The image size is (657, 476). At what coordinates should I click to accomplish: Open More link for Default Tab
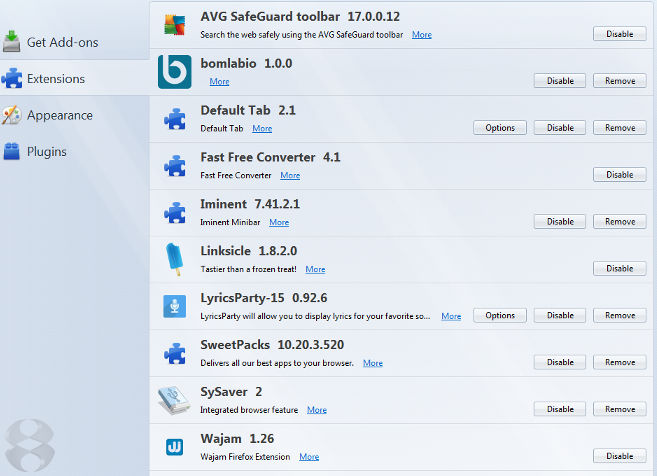pyautogui.click(x=262, y=129)
